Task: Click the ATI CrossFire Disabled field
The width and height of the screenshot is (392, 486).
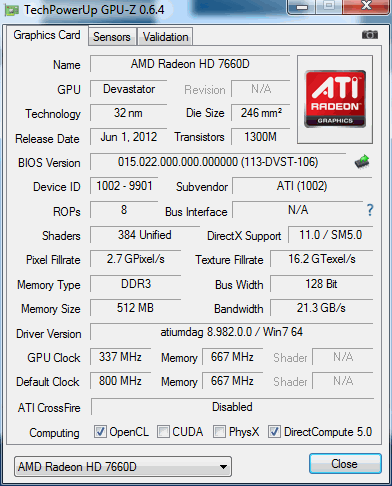Action: coord(232,407)
